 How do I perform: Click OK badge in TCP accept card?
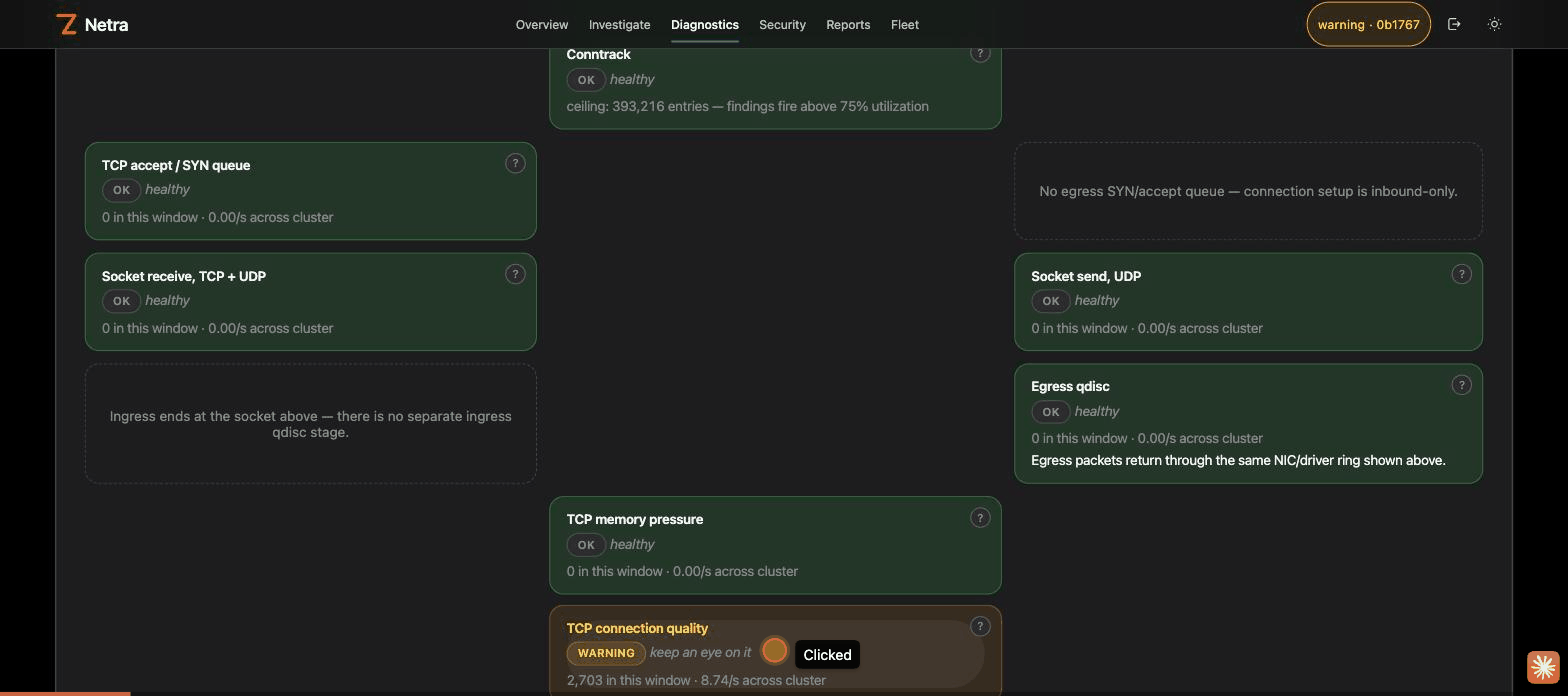click(x=121, y=190)
